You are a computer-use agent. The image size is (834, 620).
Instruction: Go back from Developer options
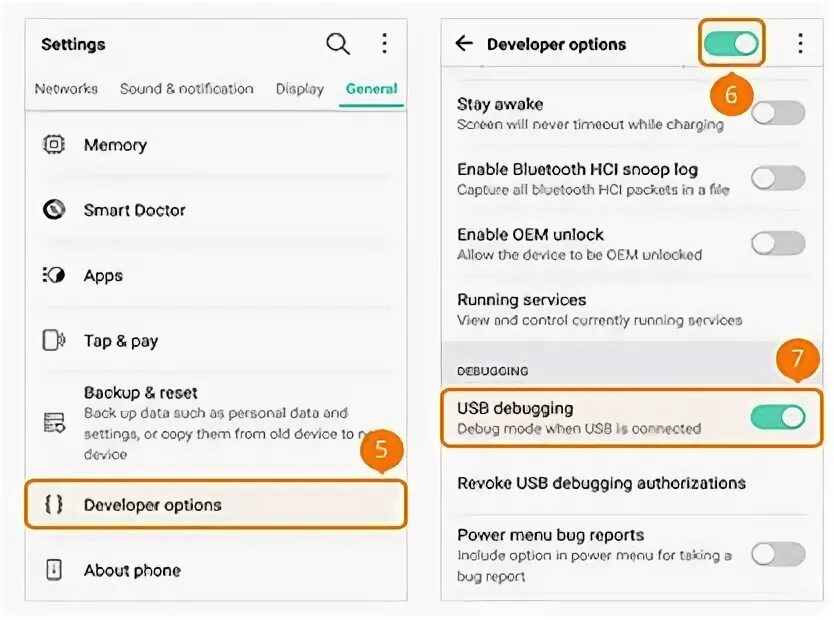pos(464,43)
